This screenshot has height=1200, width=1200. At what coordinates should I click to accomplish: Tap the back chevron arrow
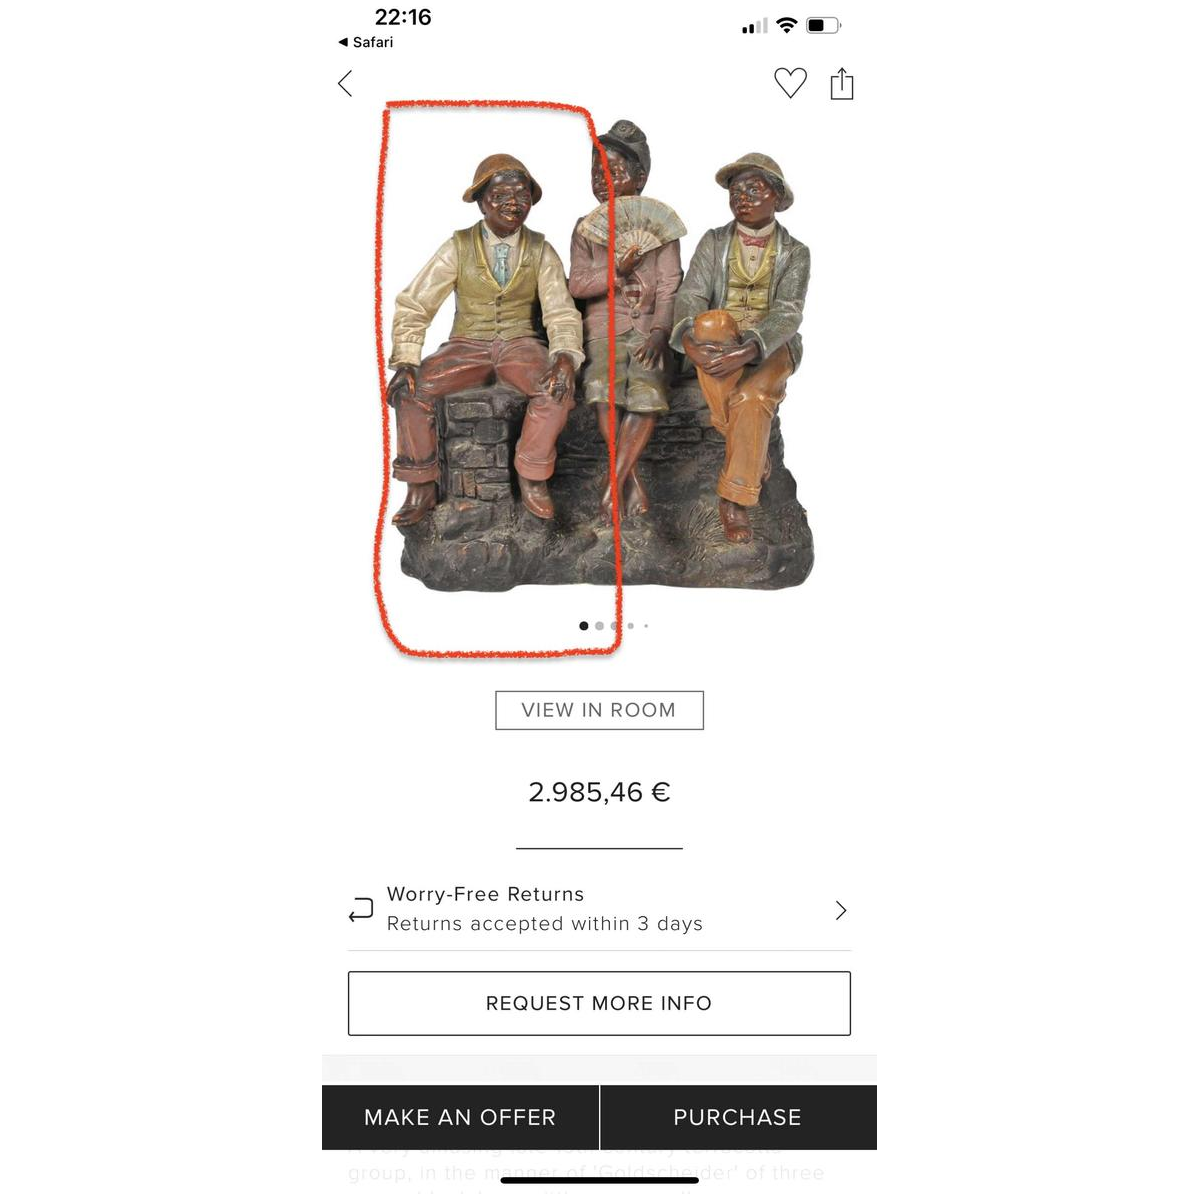[346, 83]
